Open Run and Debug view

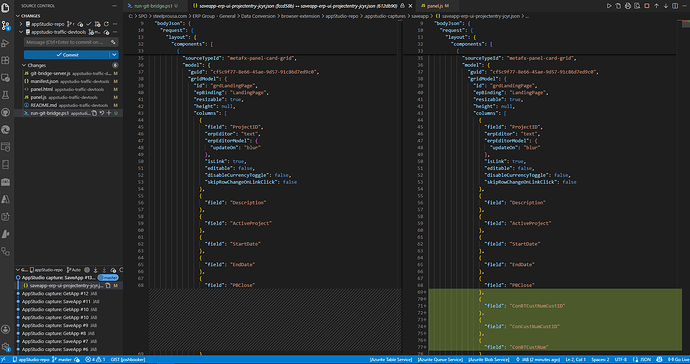coord(5,43)
